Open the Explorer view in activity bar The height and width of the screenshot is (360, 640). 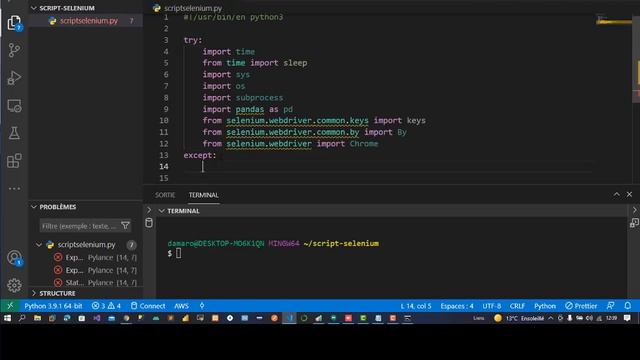pyautogui.click(x=14, y=23)
